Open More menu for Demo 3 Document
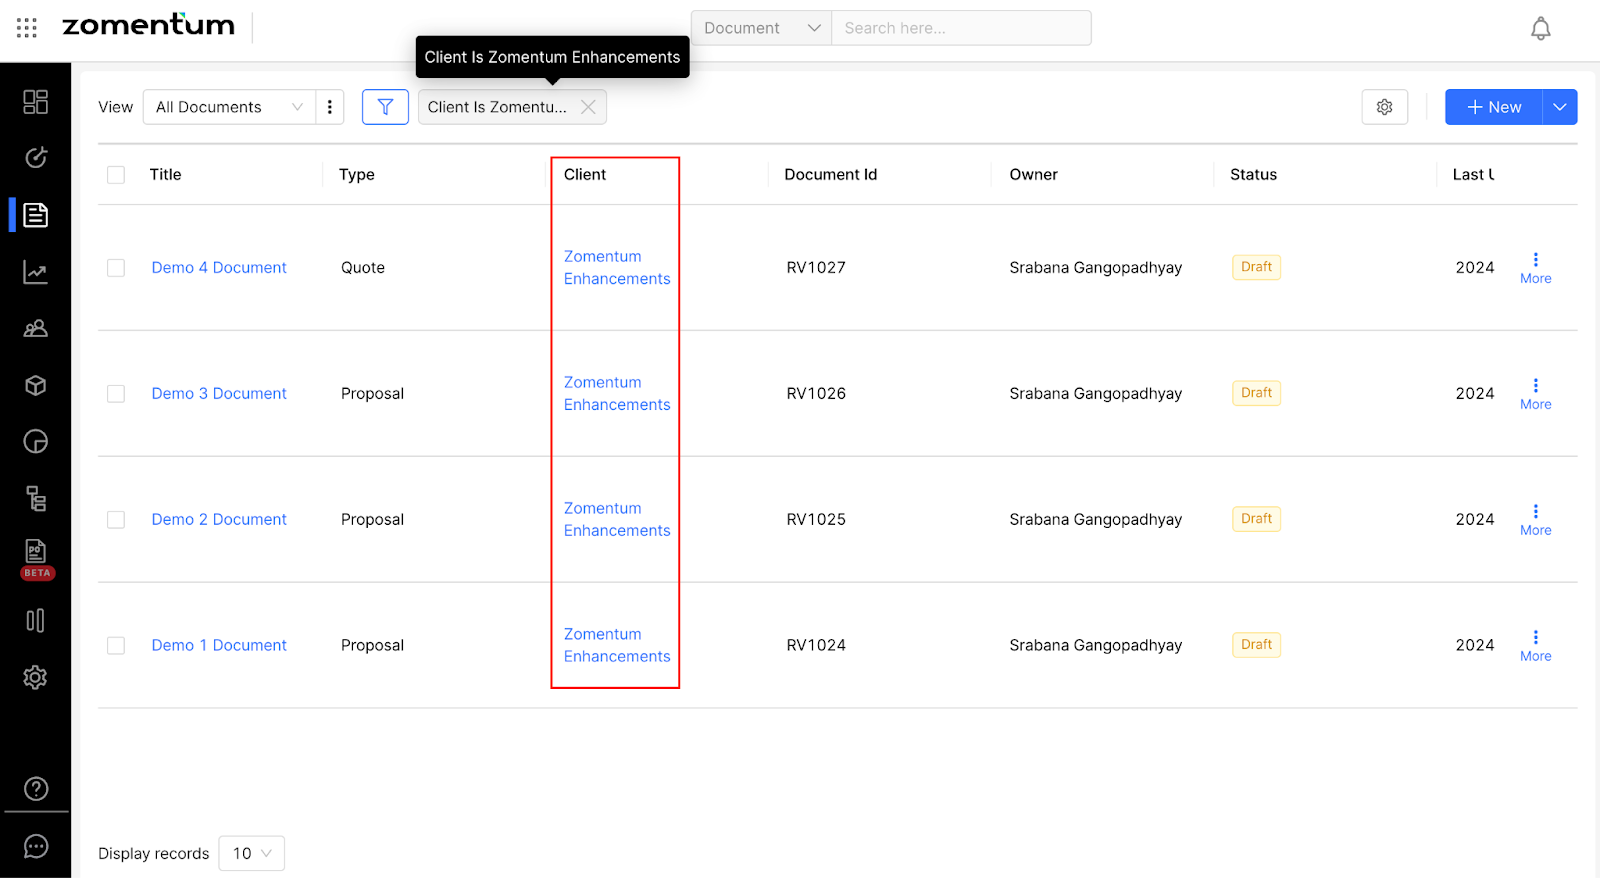1600x878 pixels. pos(1536,394)
